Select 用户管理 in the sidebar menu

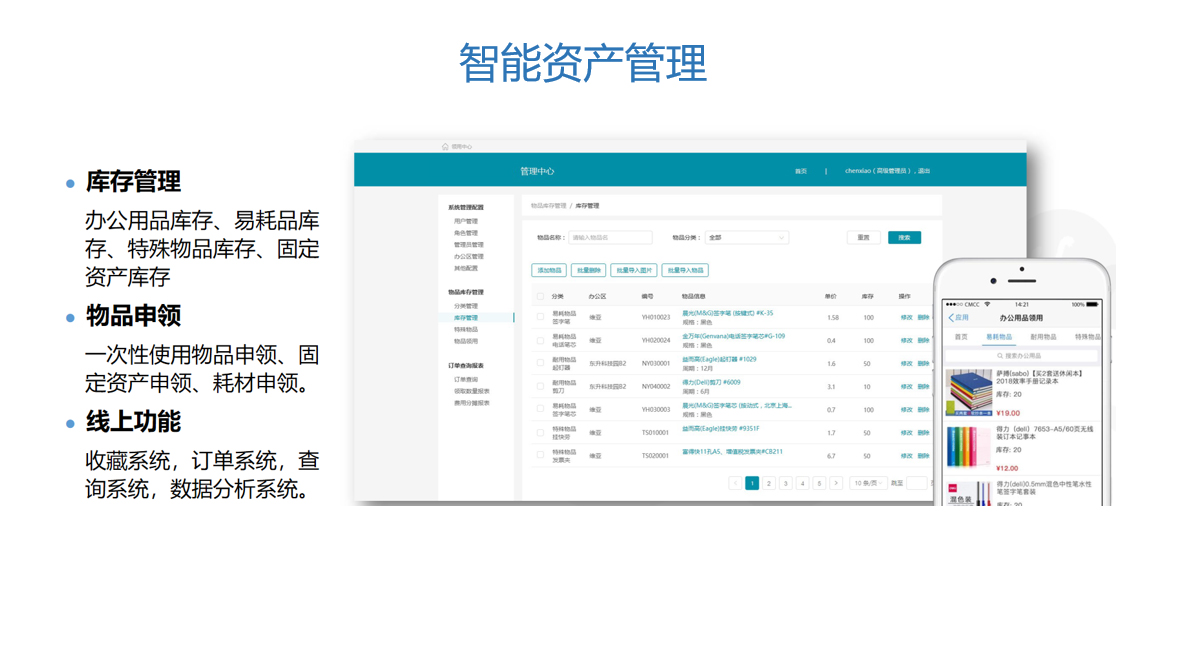[x=466, y=221]
